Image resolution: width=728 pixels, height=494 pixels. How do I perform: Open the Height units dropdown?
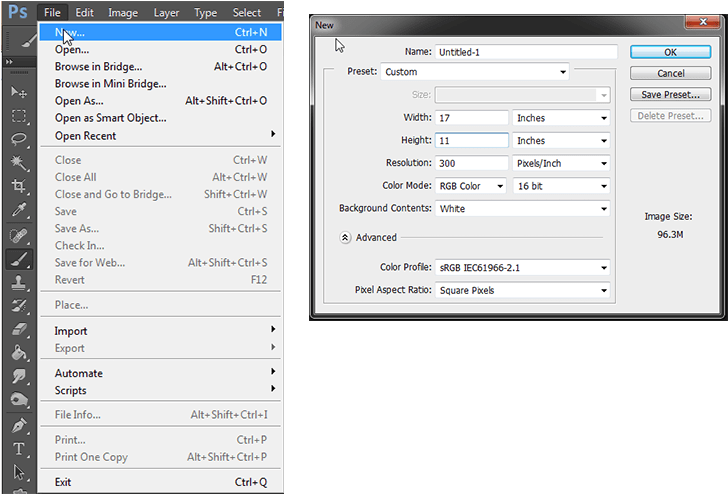[x=561, y=141]
